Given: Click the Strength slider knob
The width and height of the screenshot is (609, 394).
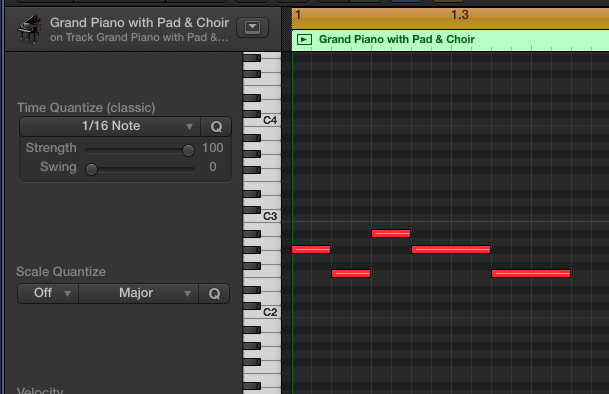Looking at the screenshot, I should [x=188, y=150].
